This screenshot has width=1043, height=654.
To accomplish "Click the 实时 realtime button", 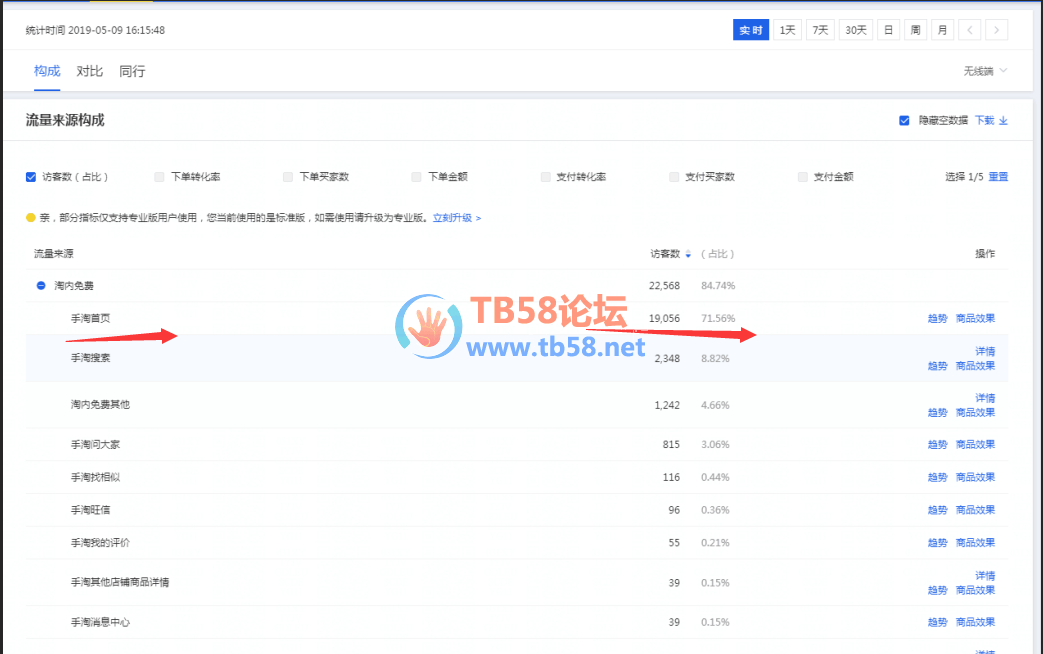I will pyautogui.click(x=750, y=30).
